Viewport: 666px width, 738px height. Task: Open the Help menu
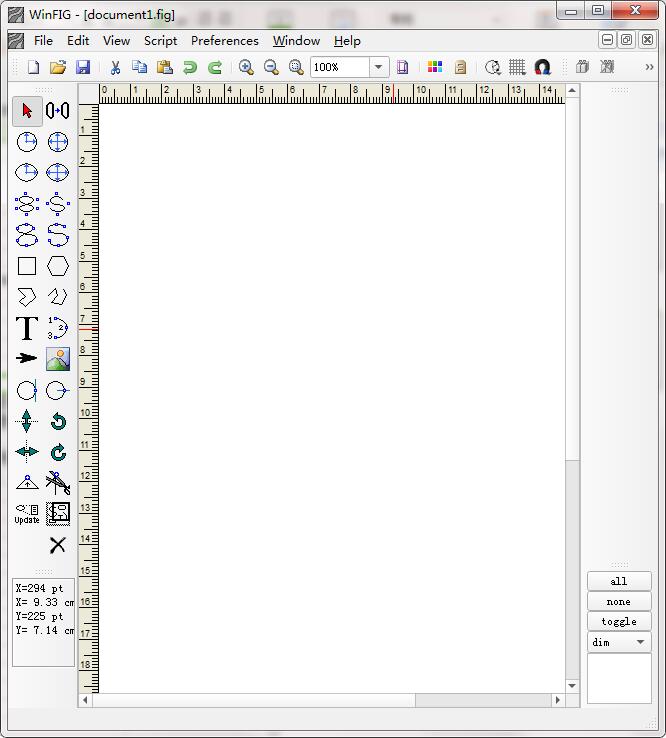(x=347, y=41)
